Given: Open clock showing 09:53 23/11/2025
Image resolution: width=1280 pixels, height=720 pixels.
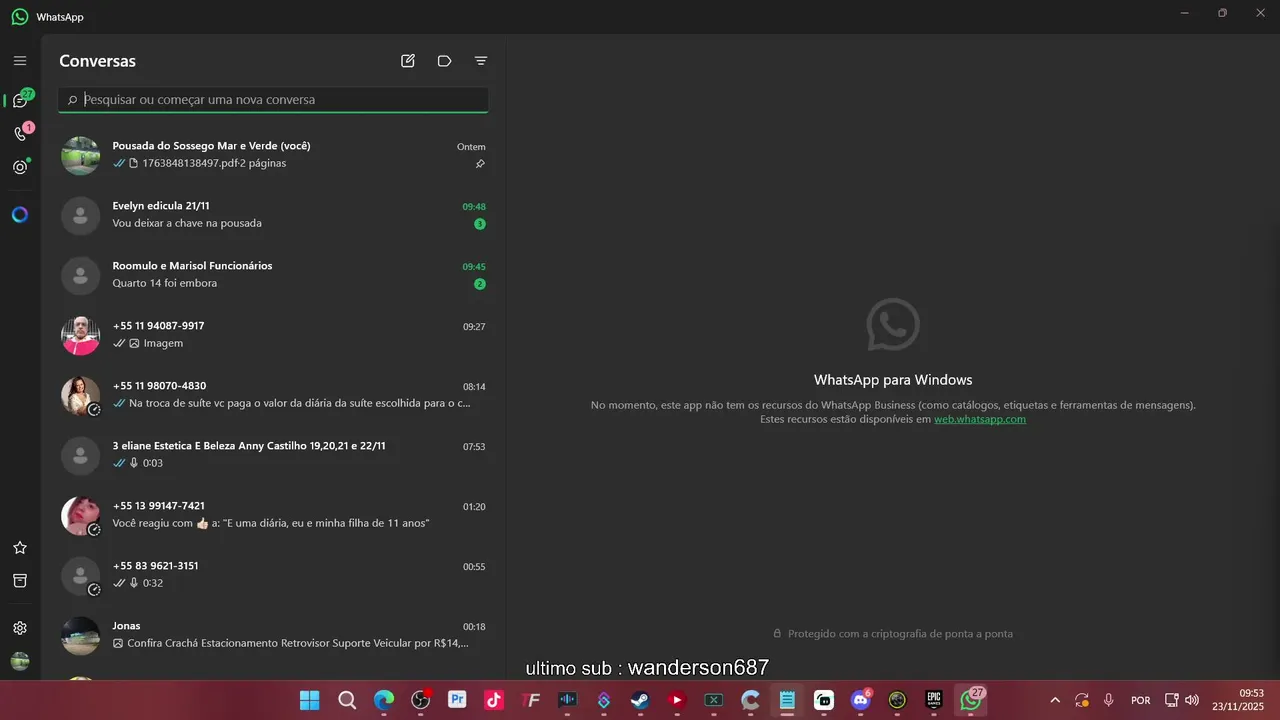Looking at the screenshot, I should tap(1238, 700).
